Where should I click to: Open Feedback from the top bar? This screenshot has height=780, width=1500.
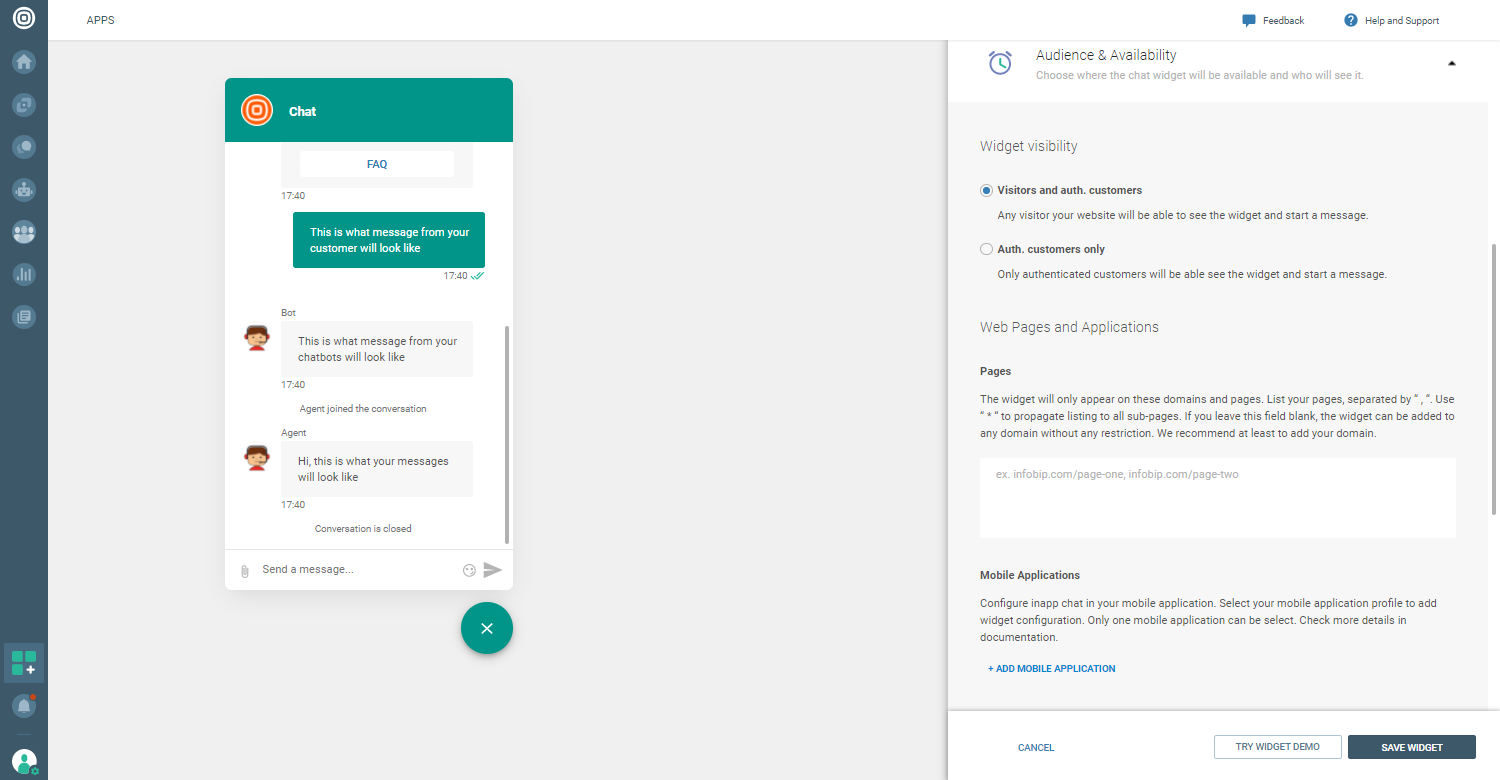click(x=1272, y=20)
